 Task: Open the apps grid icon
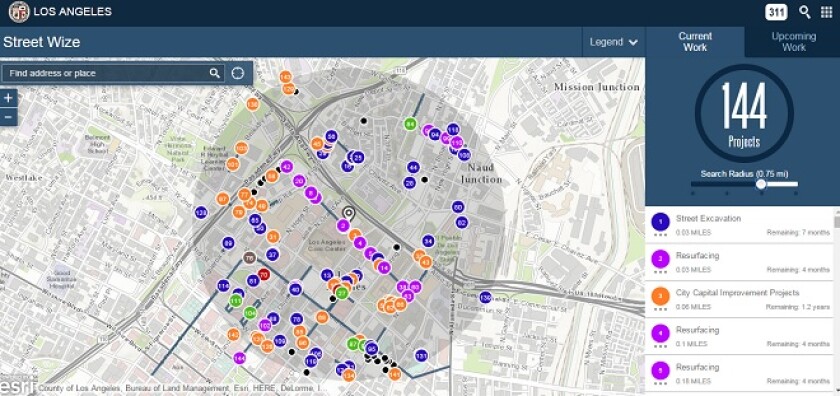coord(827,12)
